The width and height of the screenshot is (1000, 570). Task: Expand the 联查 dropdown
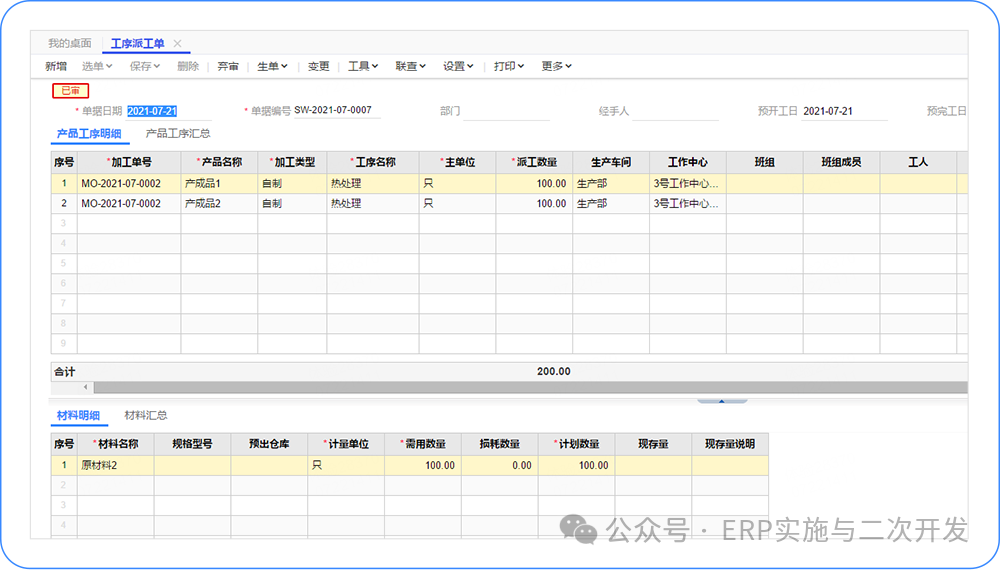(x=410, y=66)
